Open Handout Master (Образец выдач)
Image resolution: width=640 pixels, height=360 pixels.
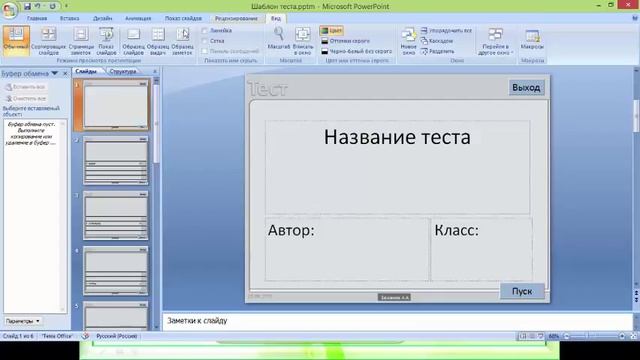point(158,40)
